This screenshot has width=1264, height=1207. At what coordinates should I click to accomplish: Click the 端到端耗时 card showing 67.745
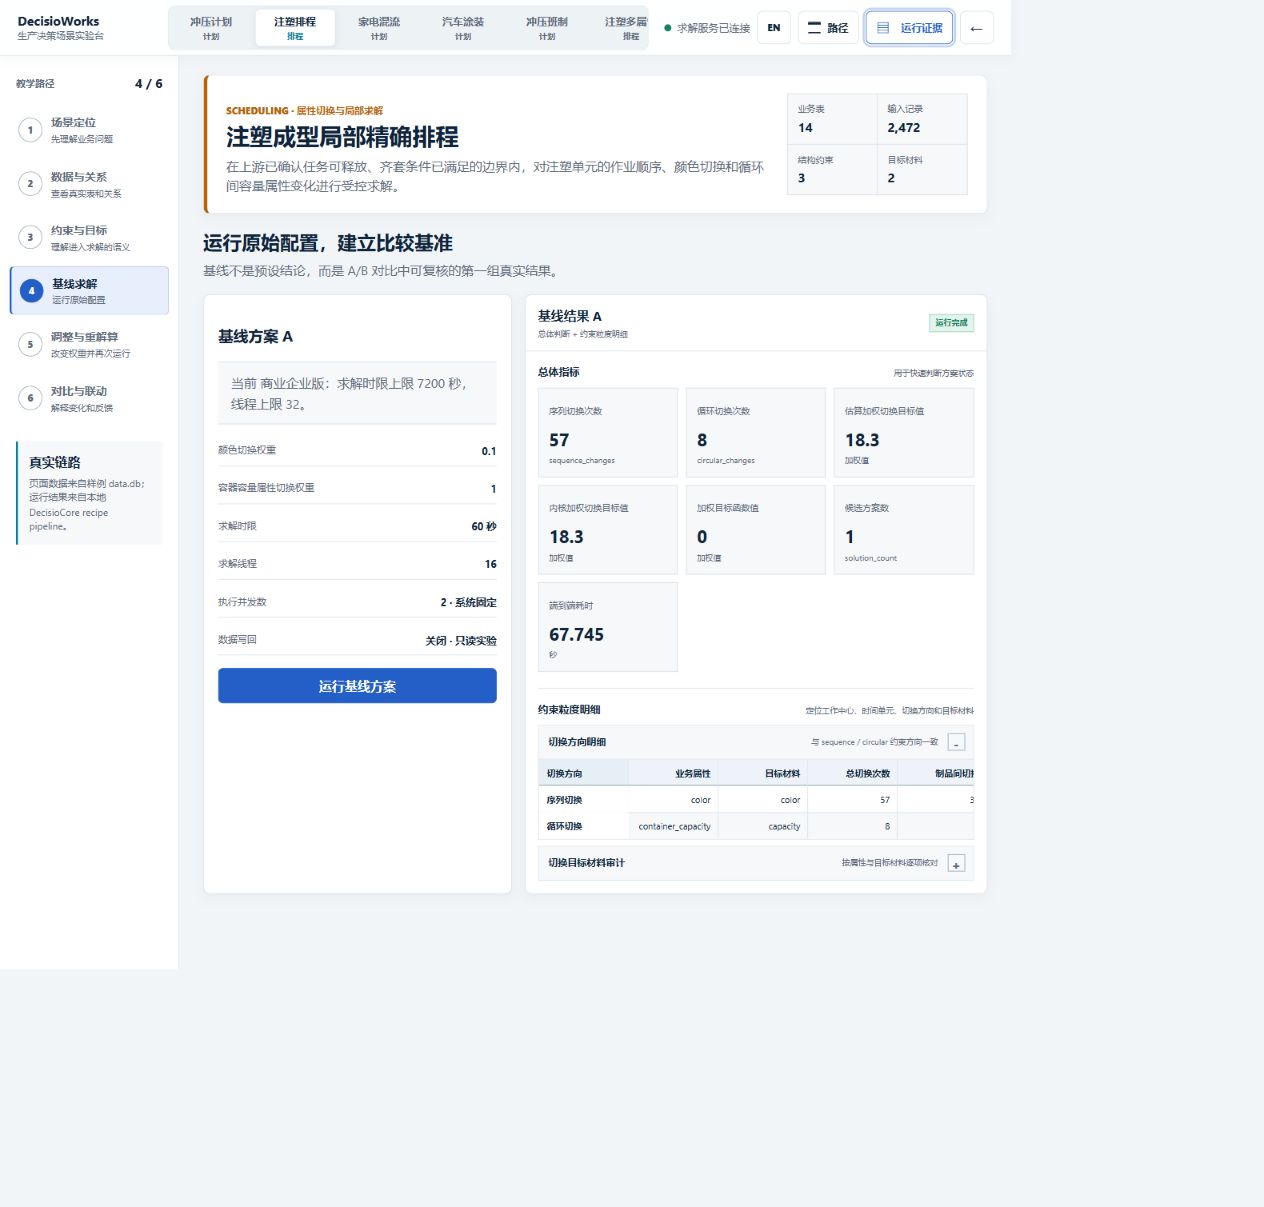[608, 627]
